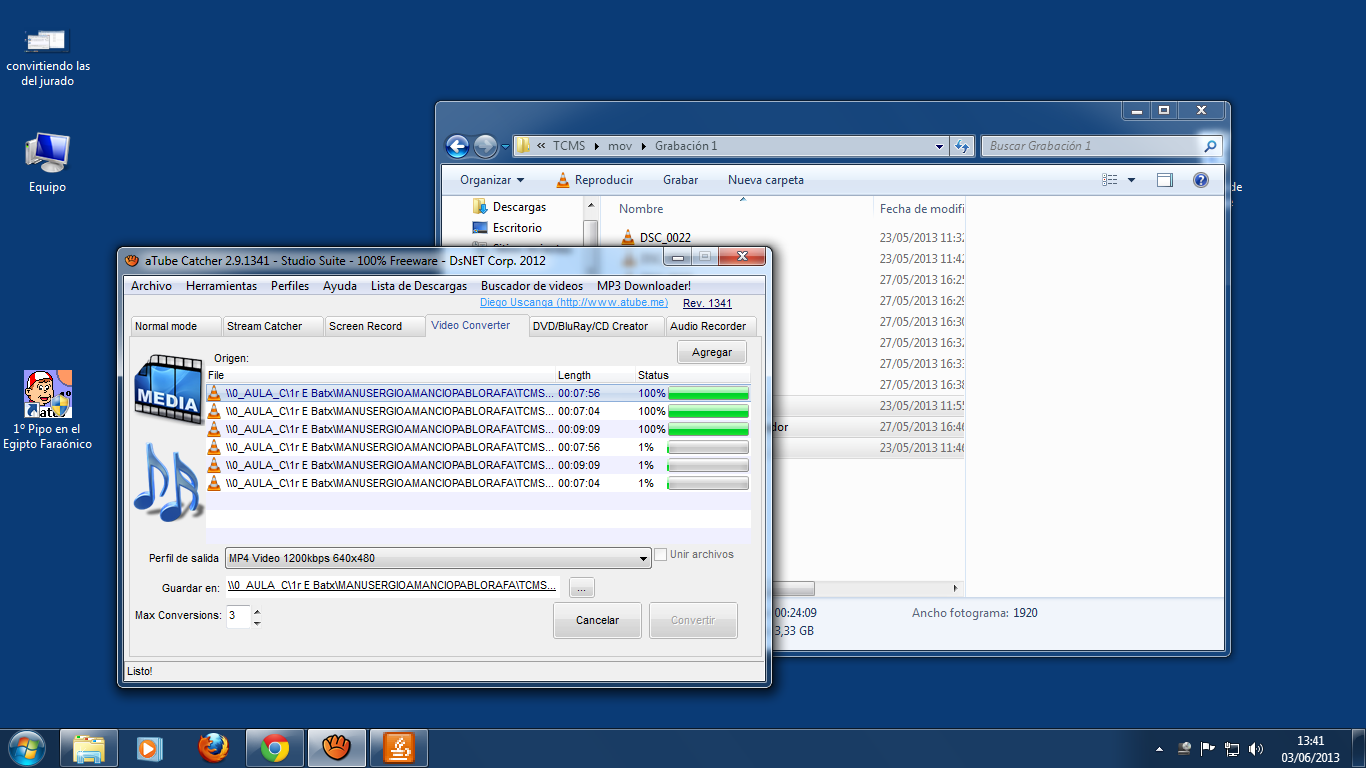
Task: Click the folder icon in Explorer address bar
Action: coord(523,146)
